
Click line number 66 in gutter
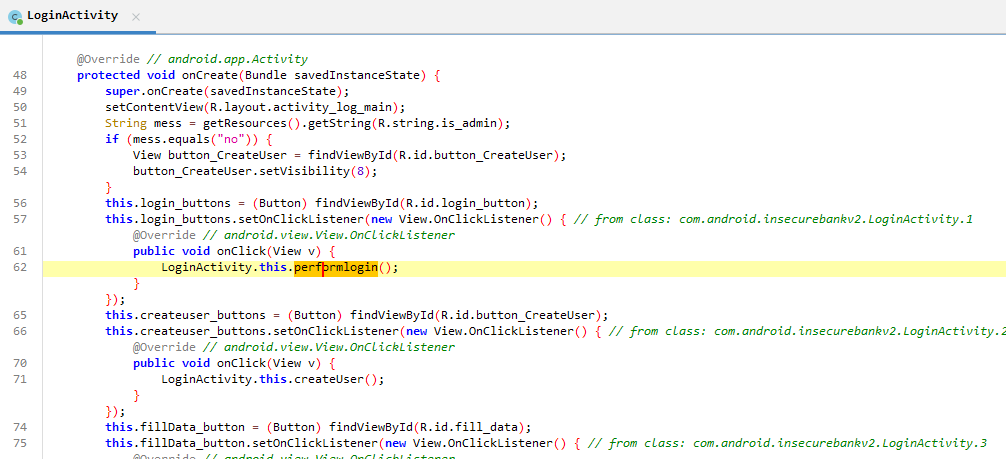(x=20, y=331)
